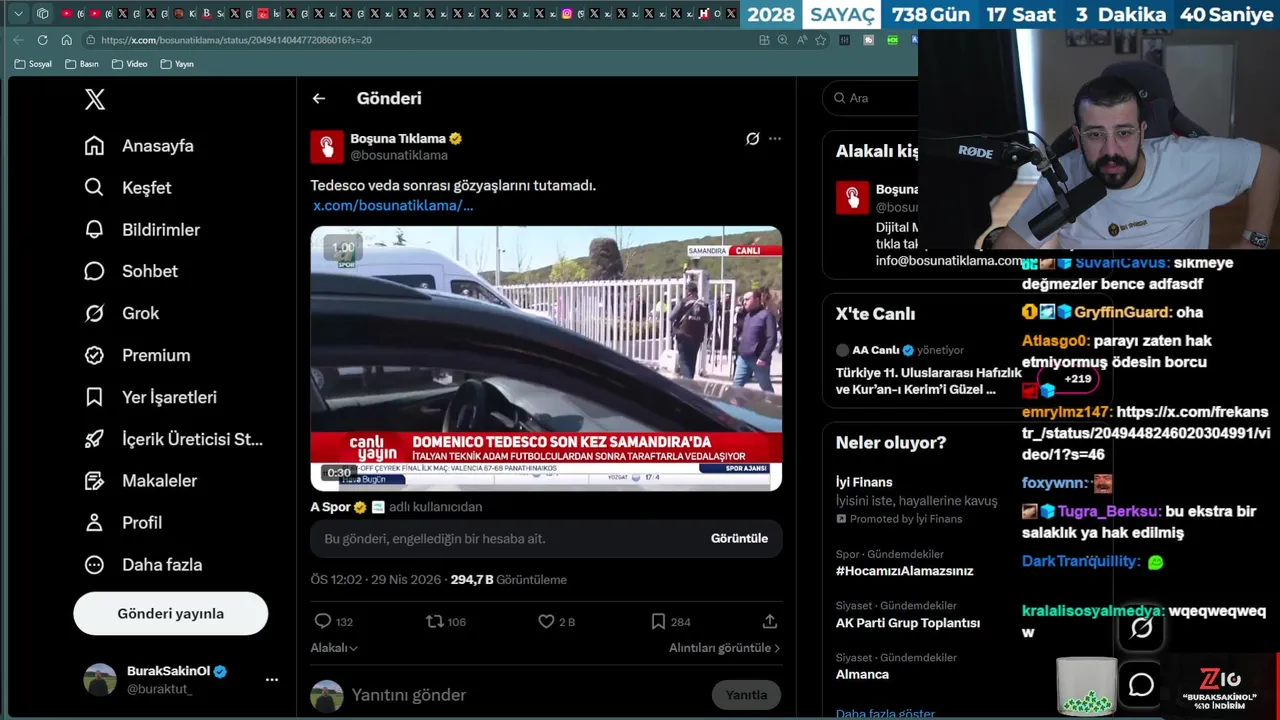Click back arrow beside Gönderi
This screenshot has width=1280, height=720.
(x=318, y=98)
